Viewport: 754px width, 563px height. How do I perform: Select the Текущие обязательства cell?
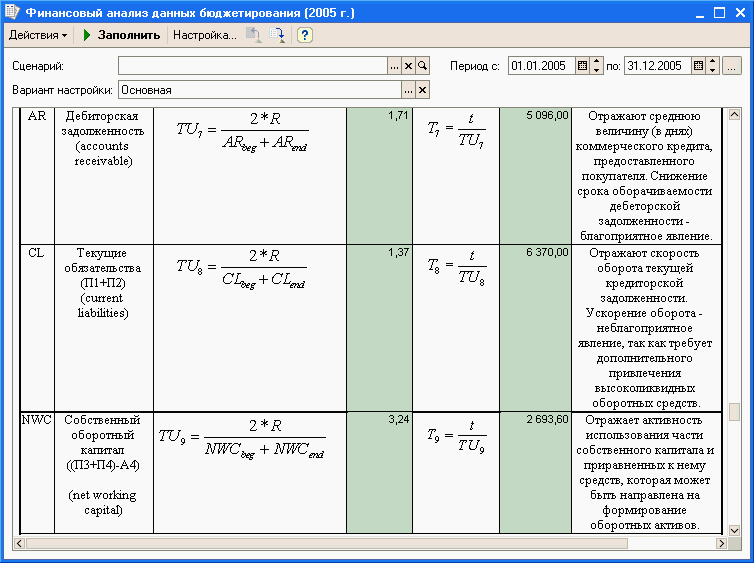pos(104,328)
